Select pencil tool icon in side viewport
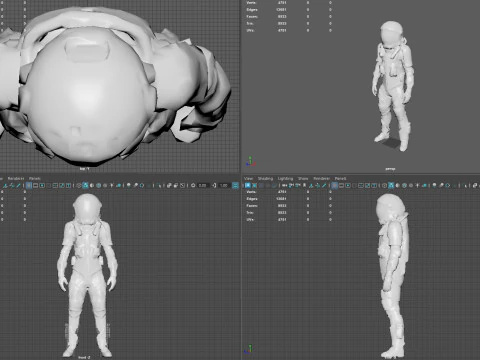Viewport: 480px width, 360px height. click(x=324, y=185)
